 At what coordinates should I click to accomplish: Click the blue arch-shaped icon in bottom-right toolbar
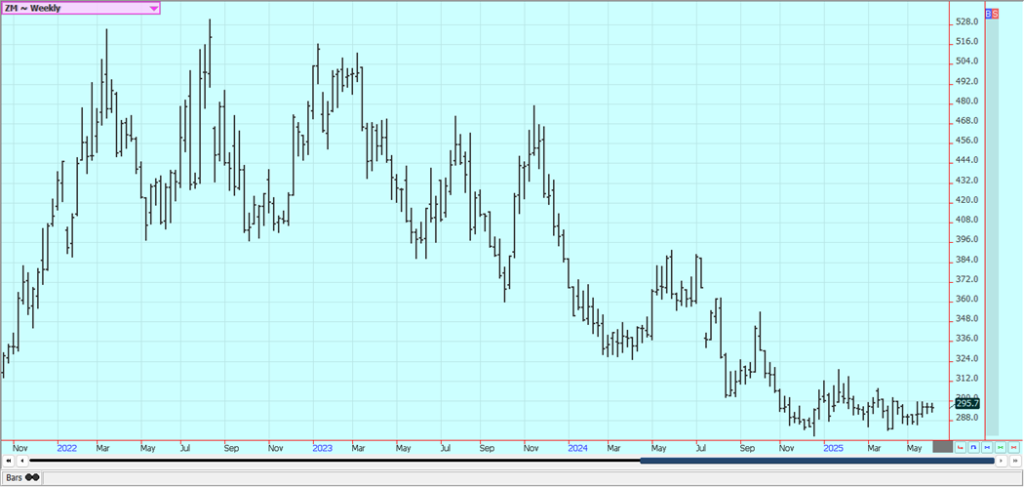point(974,447)
